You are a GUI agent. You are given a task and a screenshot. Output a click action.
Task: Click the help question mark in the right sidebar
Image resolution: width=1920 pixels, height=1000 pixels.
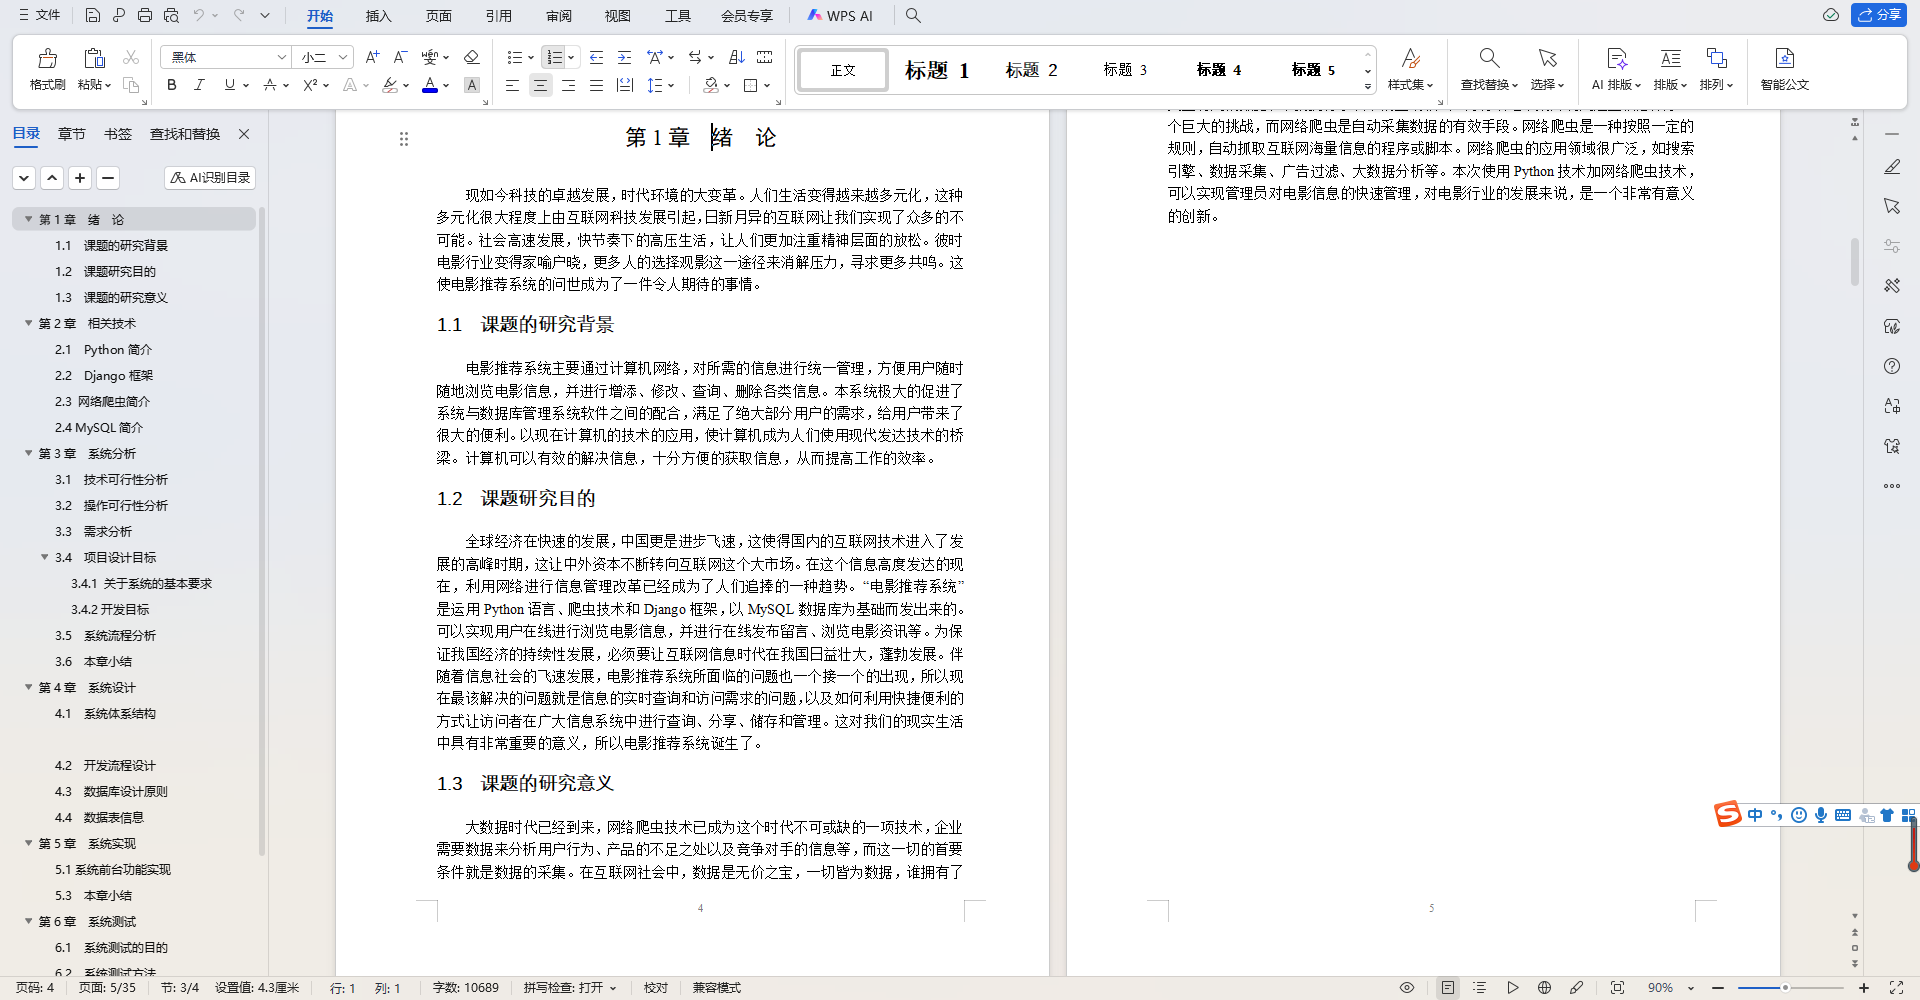1892,366
